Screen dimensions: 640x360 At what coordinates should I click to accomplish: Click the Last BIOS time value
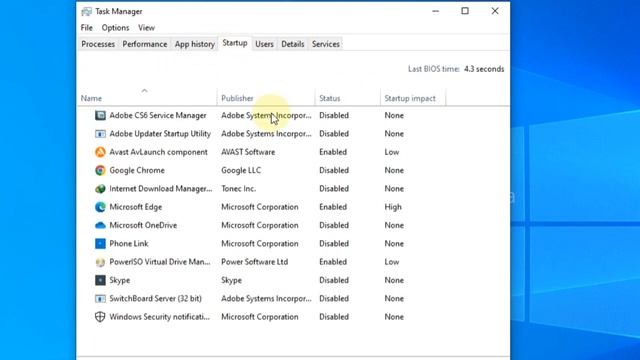484,69
